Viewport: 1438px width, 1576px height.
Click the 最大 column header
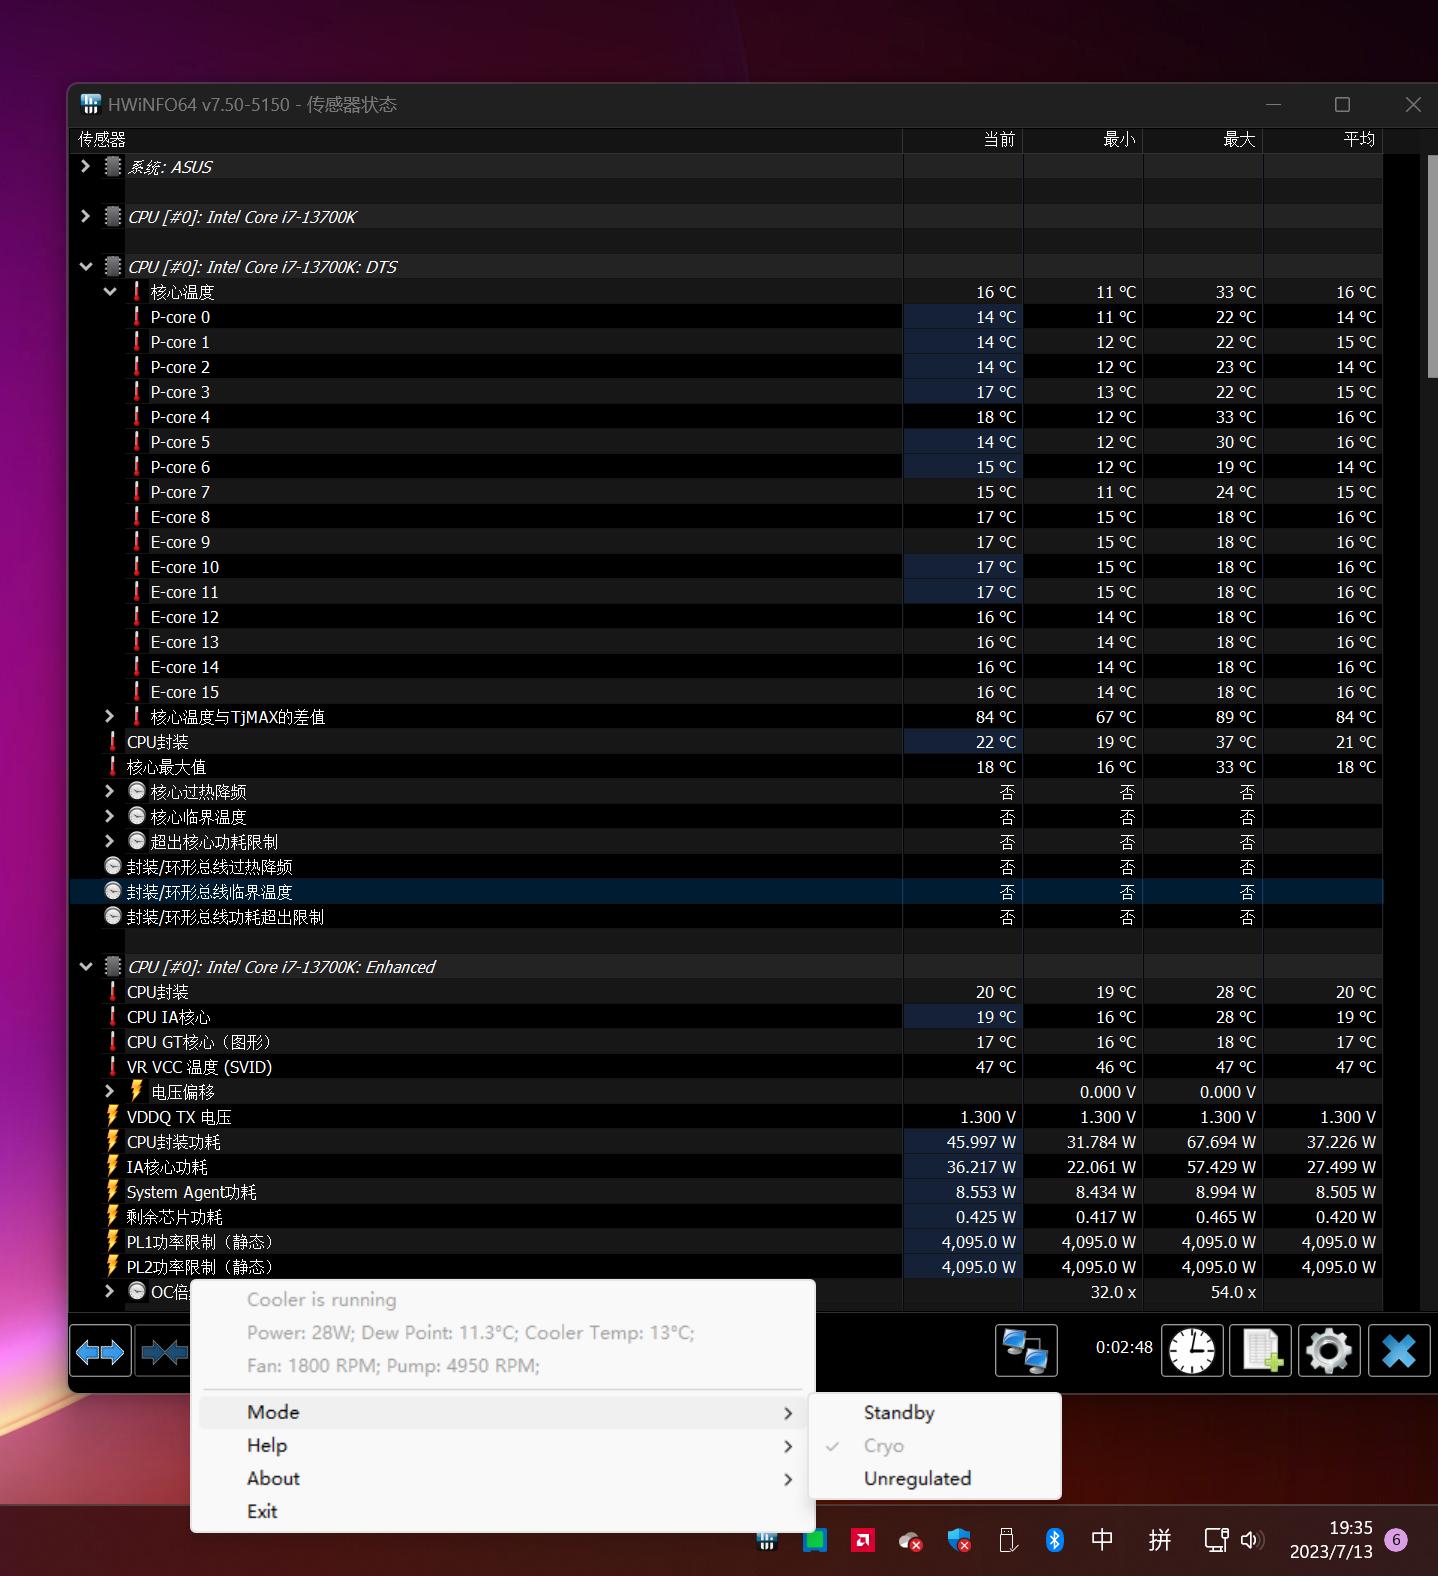[1238, 140]
